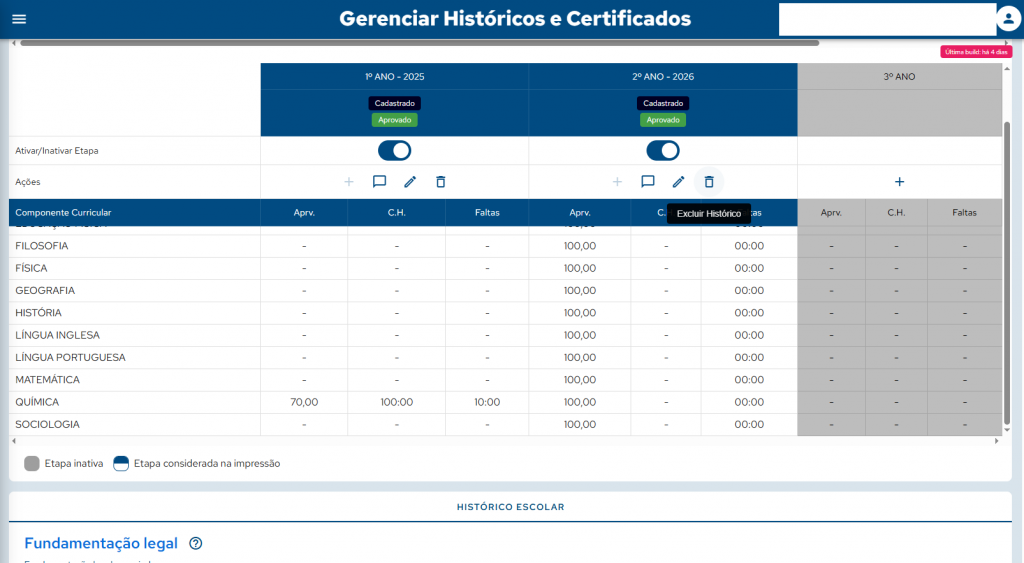Click the Etapa inativa gray legend swatch
Viewport: 1024px width, 563px height.
coord(32,464)
